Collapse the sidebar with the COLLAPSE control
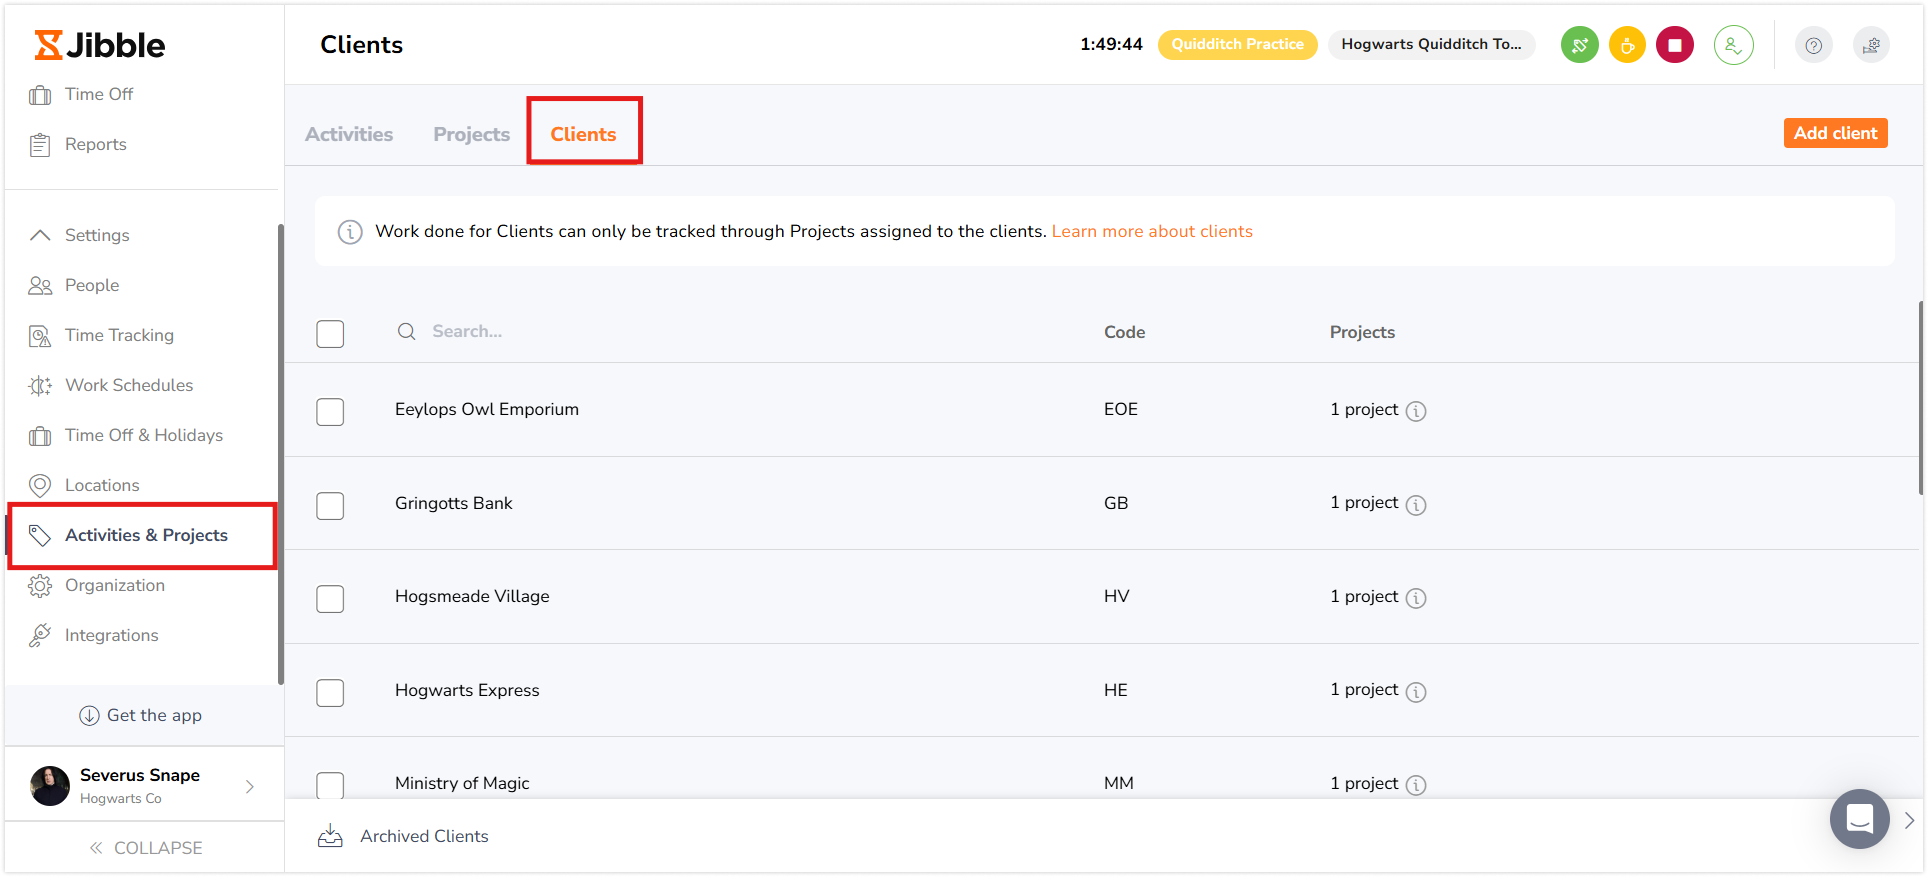Image resolution: width=1928 pixels, height=877 pixels. [146, 848]
